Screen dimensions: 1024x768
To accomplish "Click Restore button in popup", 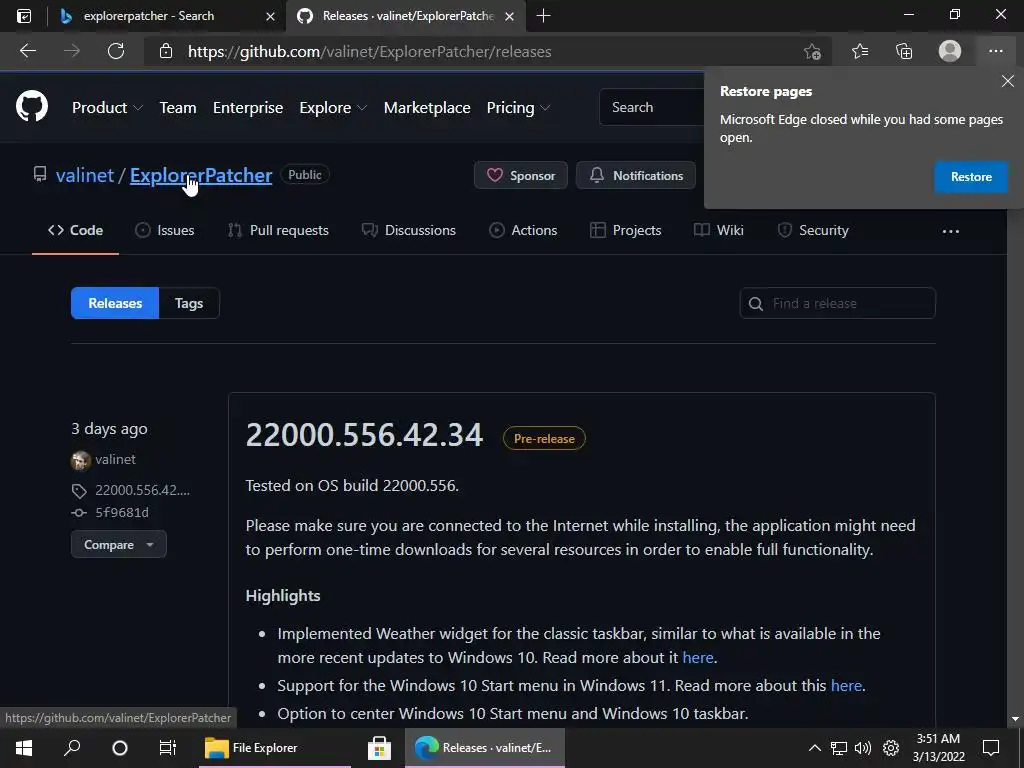I will (x=971, y=177).
